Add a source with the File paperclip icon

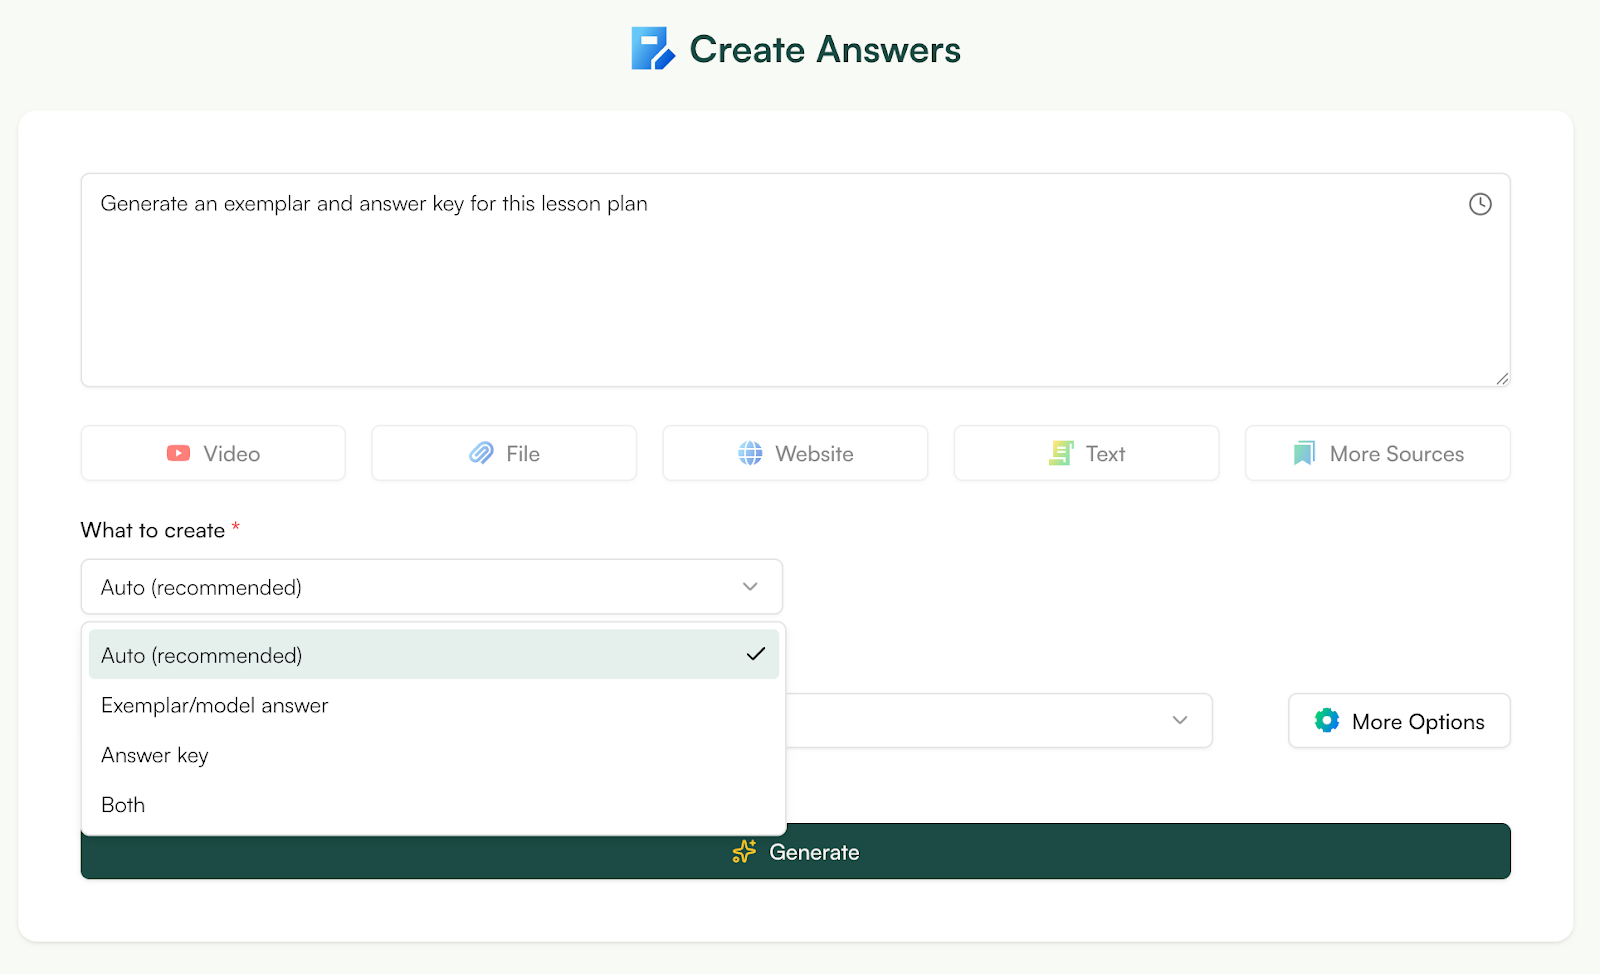[481, 453]
